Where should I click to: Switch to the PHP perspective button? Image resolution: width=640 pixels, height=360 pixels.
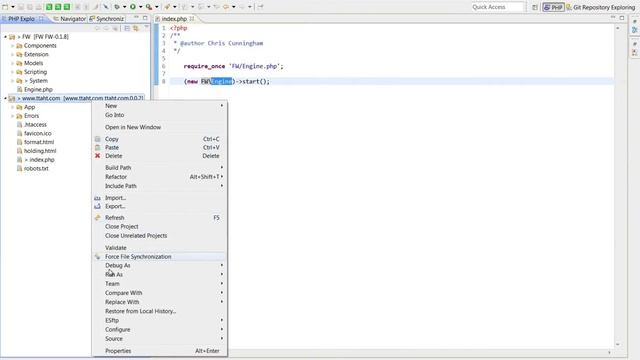553,7
